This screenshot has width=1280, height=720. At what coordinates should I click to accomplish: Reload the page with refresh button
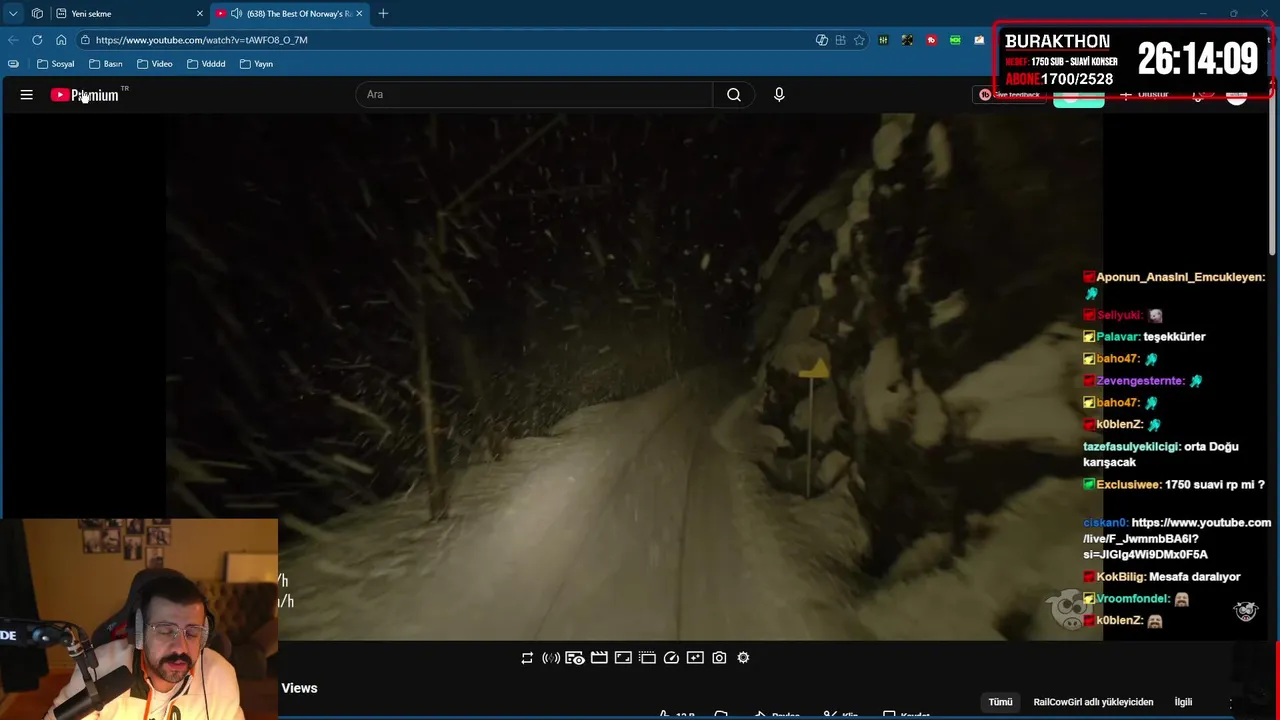pos(37,40)
